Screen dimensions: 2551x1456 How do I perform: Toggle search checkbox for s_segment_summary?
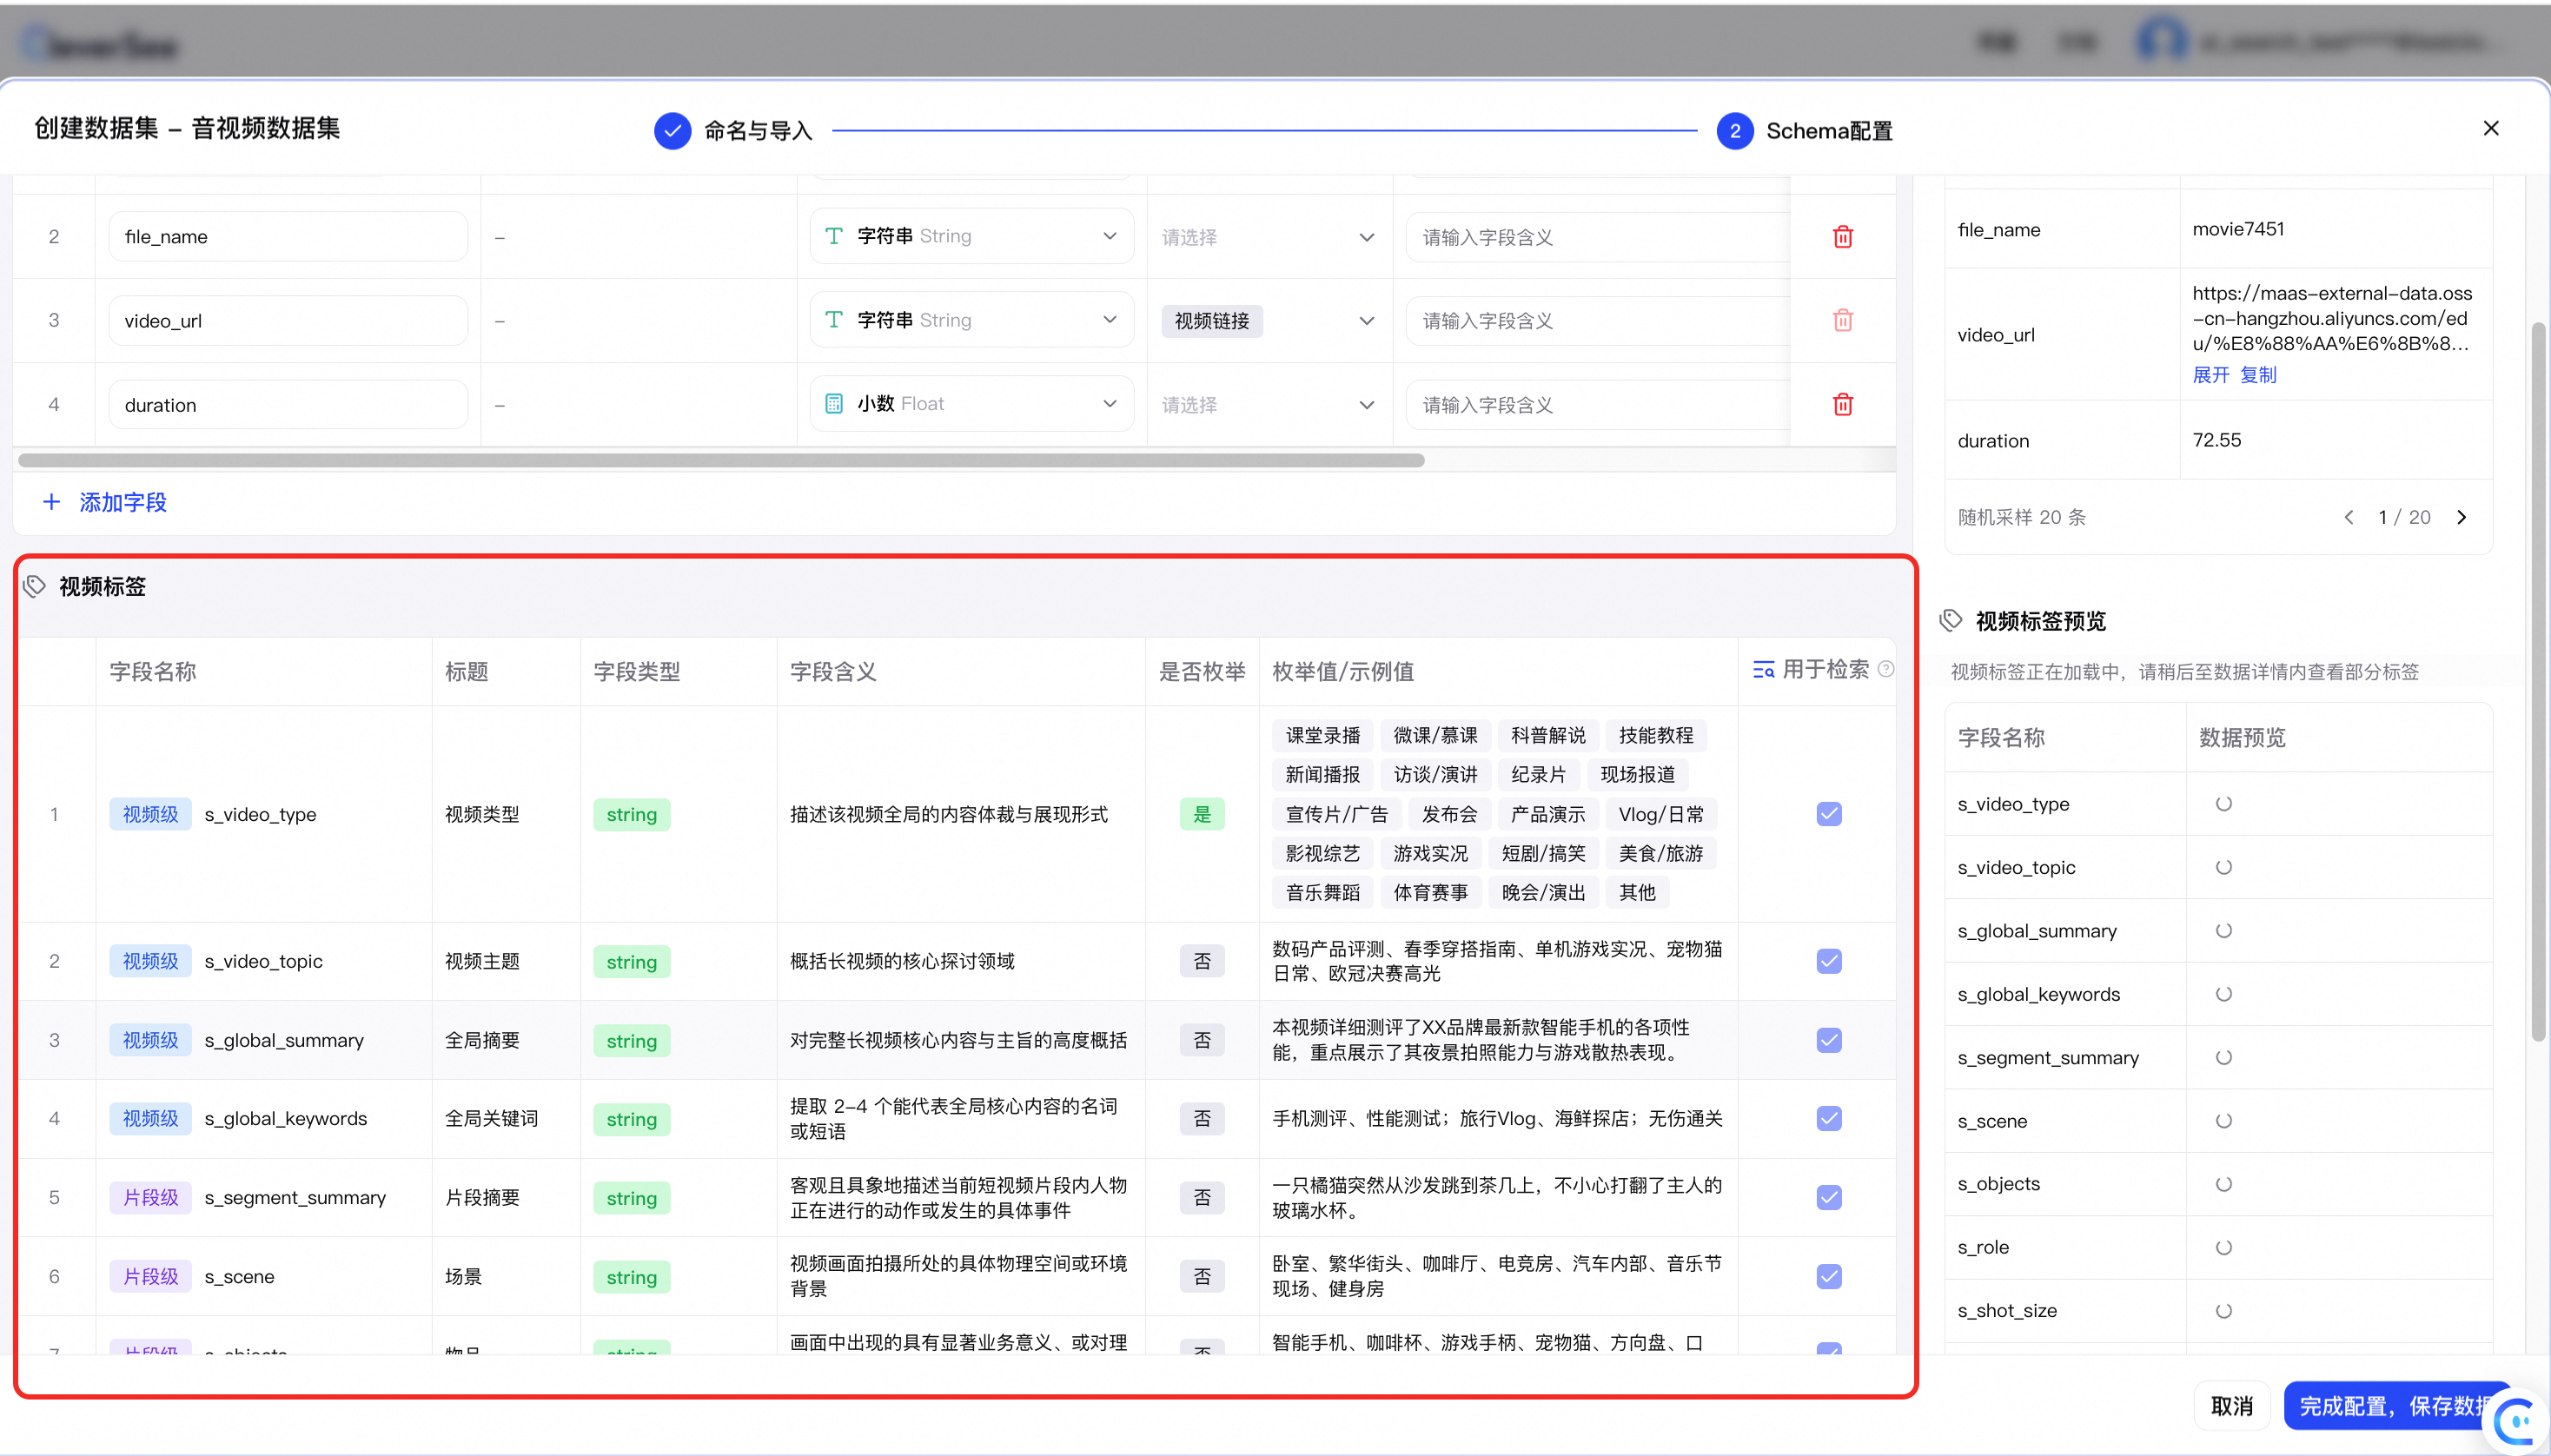click(x=1829, y=1197)
